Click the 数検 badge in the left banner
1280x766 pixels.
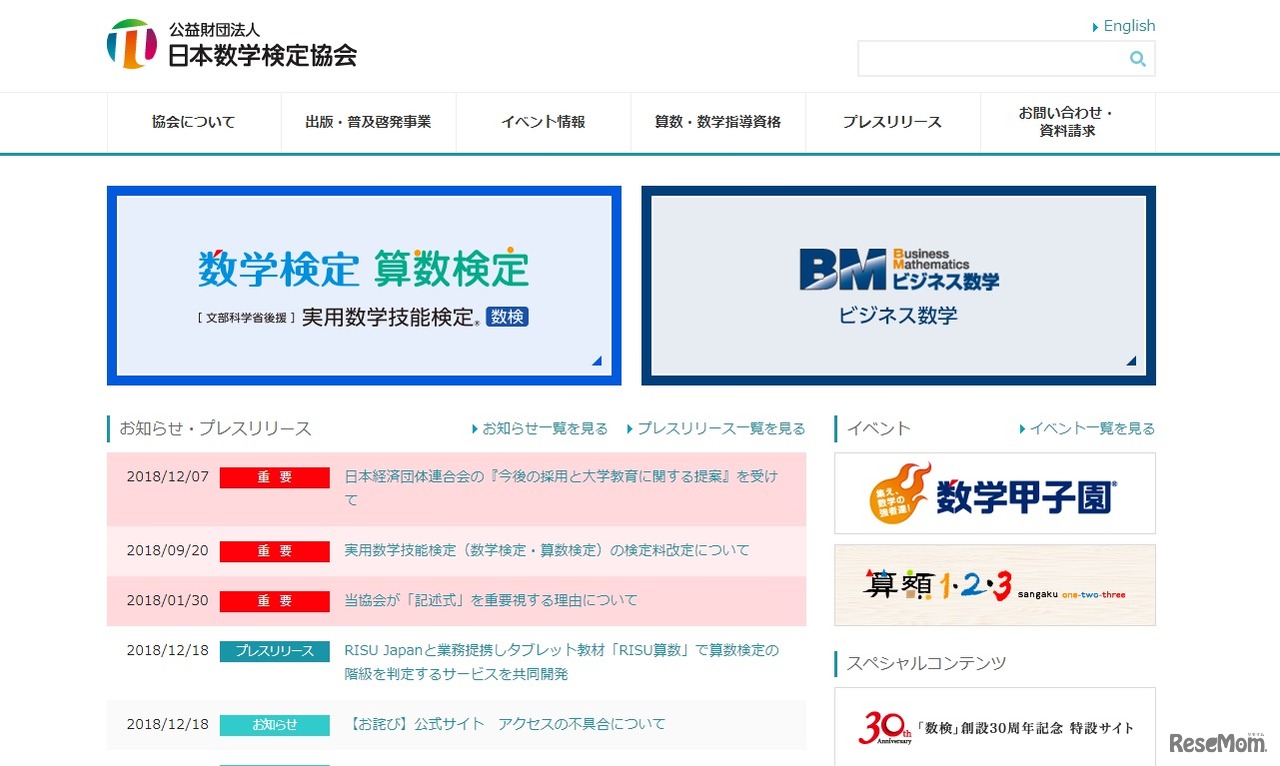tap(507, 316)
